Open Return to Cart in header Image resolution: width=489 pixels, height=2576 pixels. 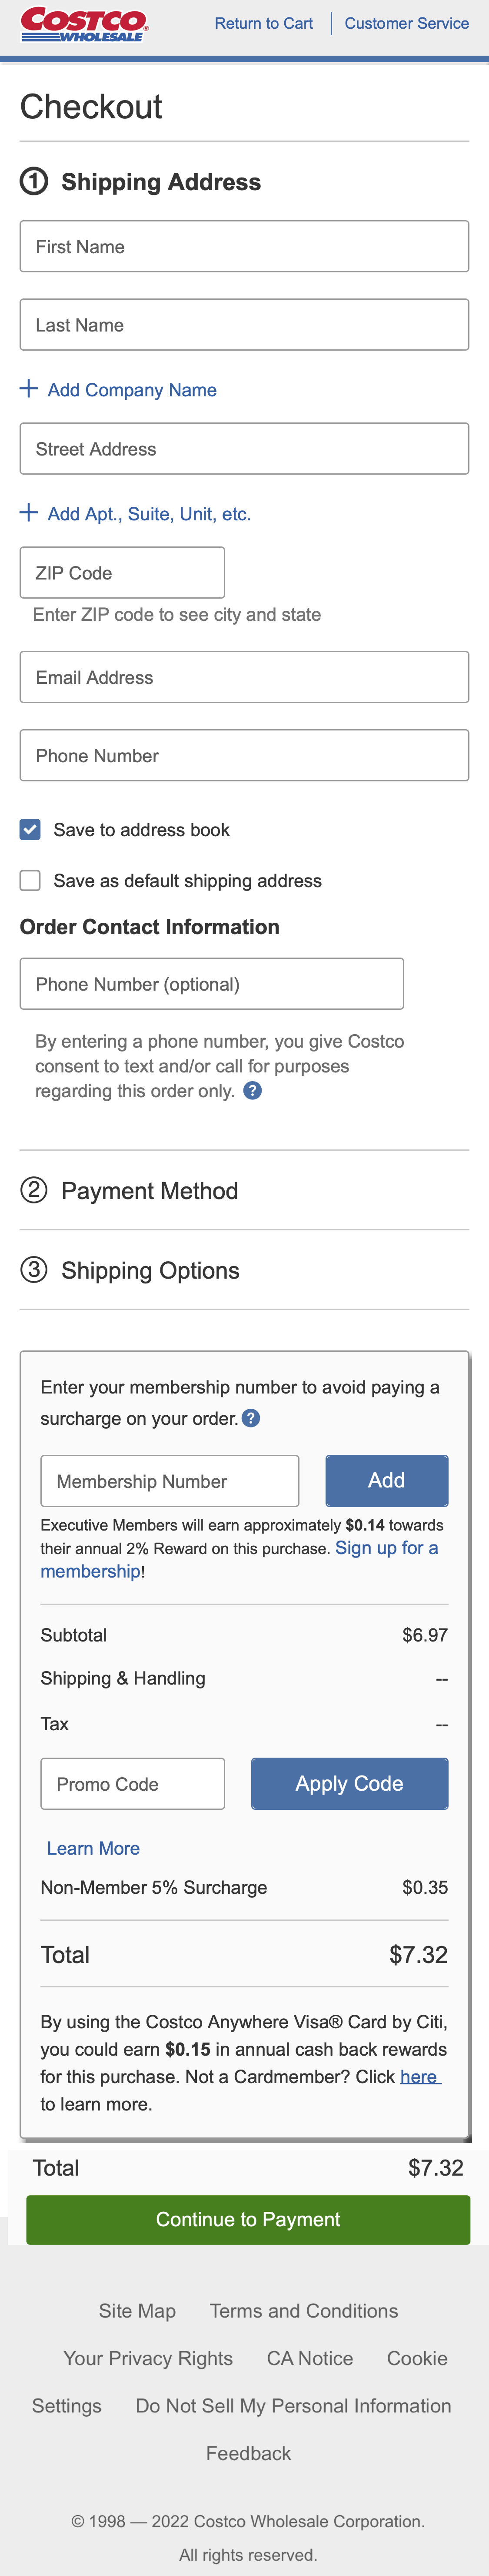click(x=263, y=23)
